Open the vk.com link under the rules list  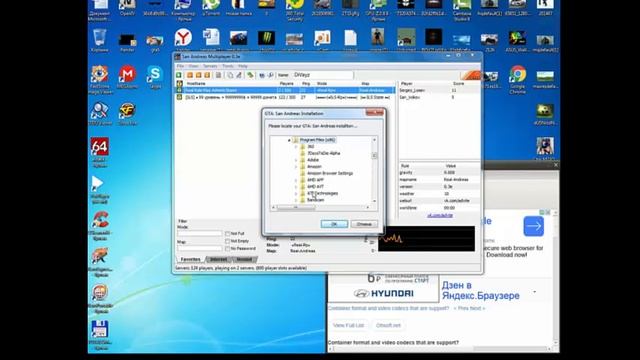coord(440,215)
